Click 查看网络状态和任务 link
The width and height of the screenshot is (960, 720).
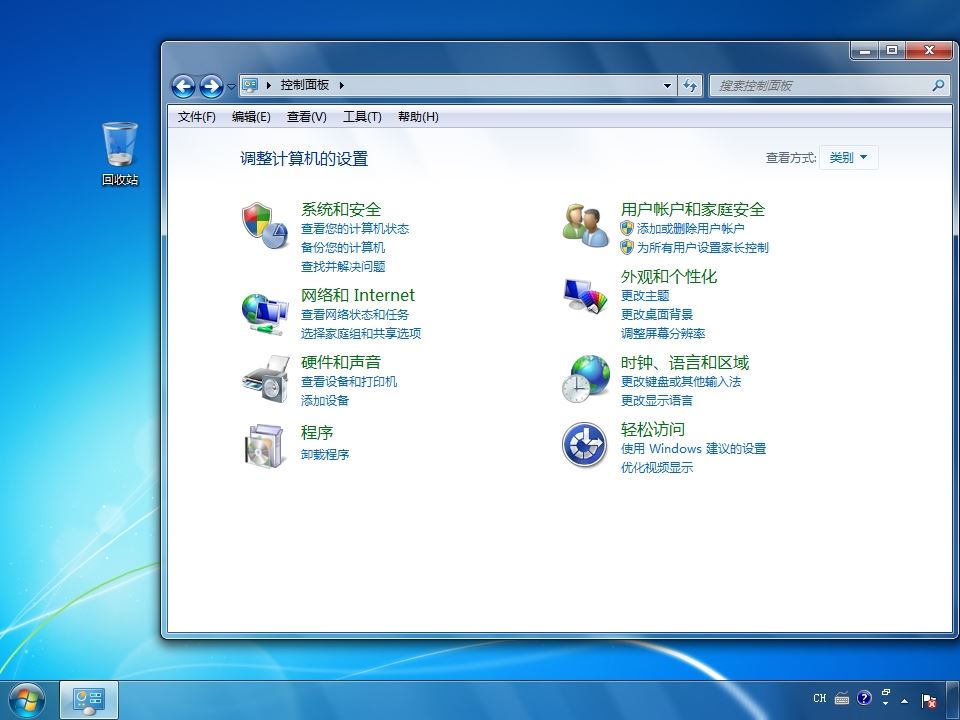pyautogui.click(x=355, y=314)
